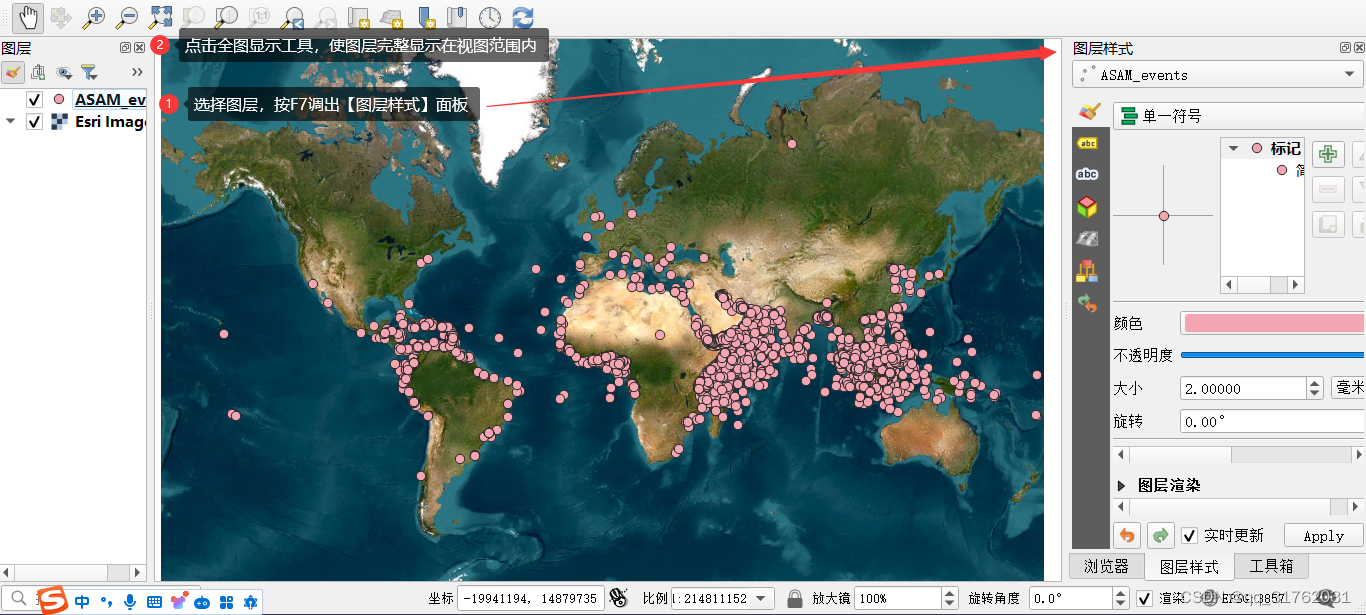Select the Symbology brush tab
Viewport: 1366px width, 615px height.
pos(1088,111)
